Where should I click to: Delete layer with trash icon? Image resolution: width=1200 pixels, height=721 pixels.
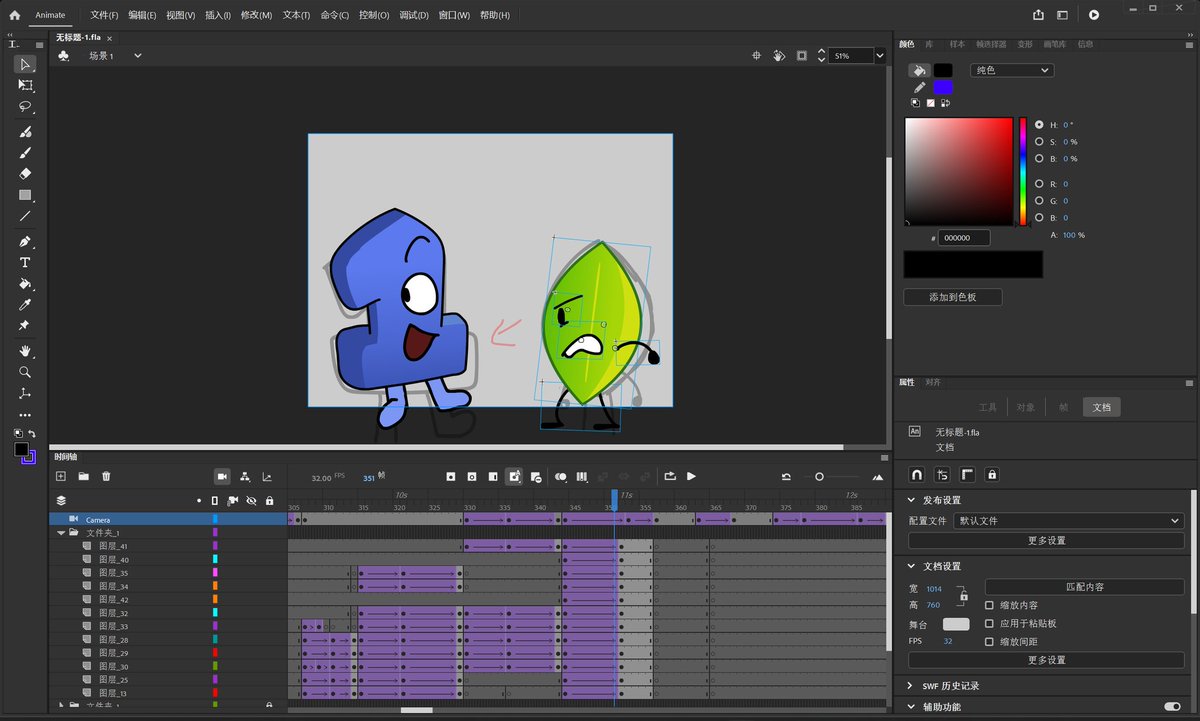coord(106,477)
